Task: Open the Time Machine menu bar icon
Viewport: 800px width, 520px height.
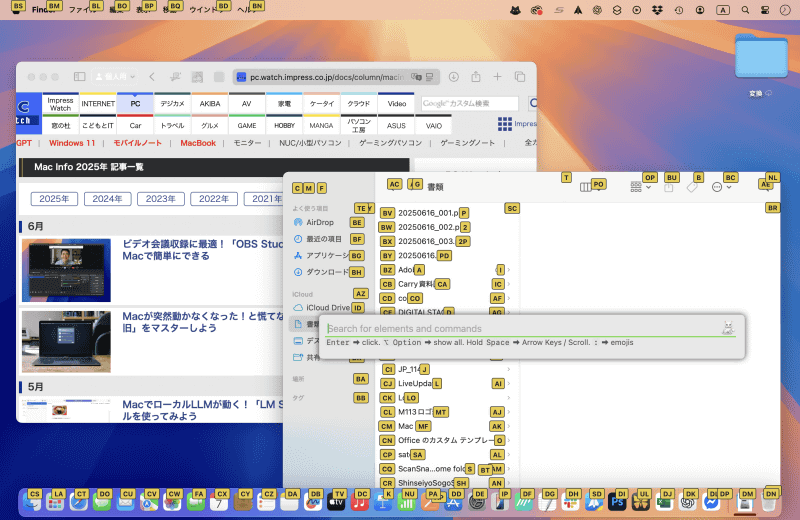Action: tap(679, 10)
